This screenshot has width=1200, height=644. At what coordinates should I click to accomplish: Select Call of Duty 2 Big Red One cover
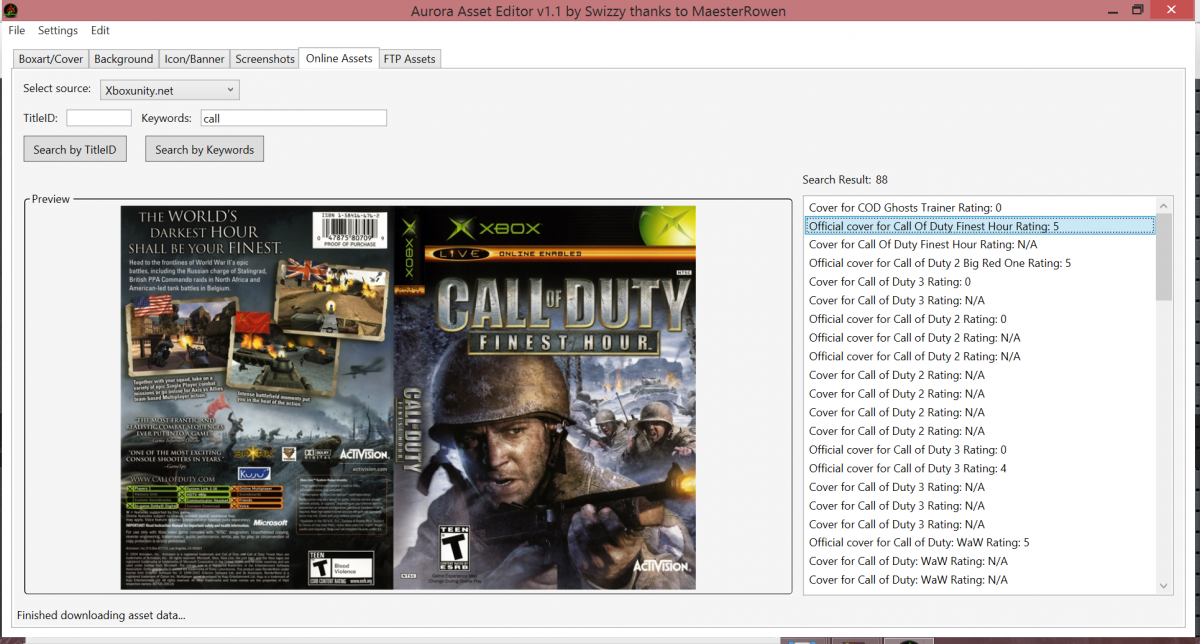pyautogui.click(x=980, y=264)
